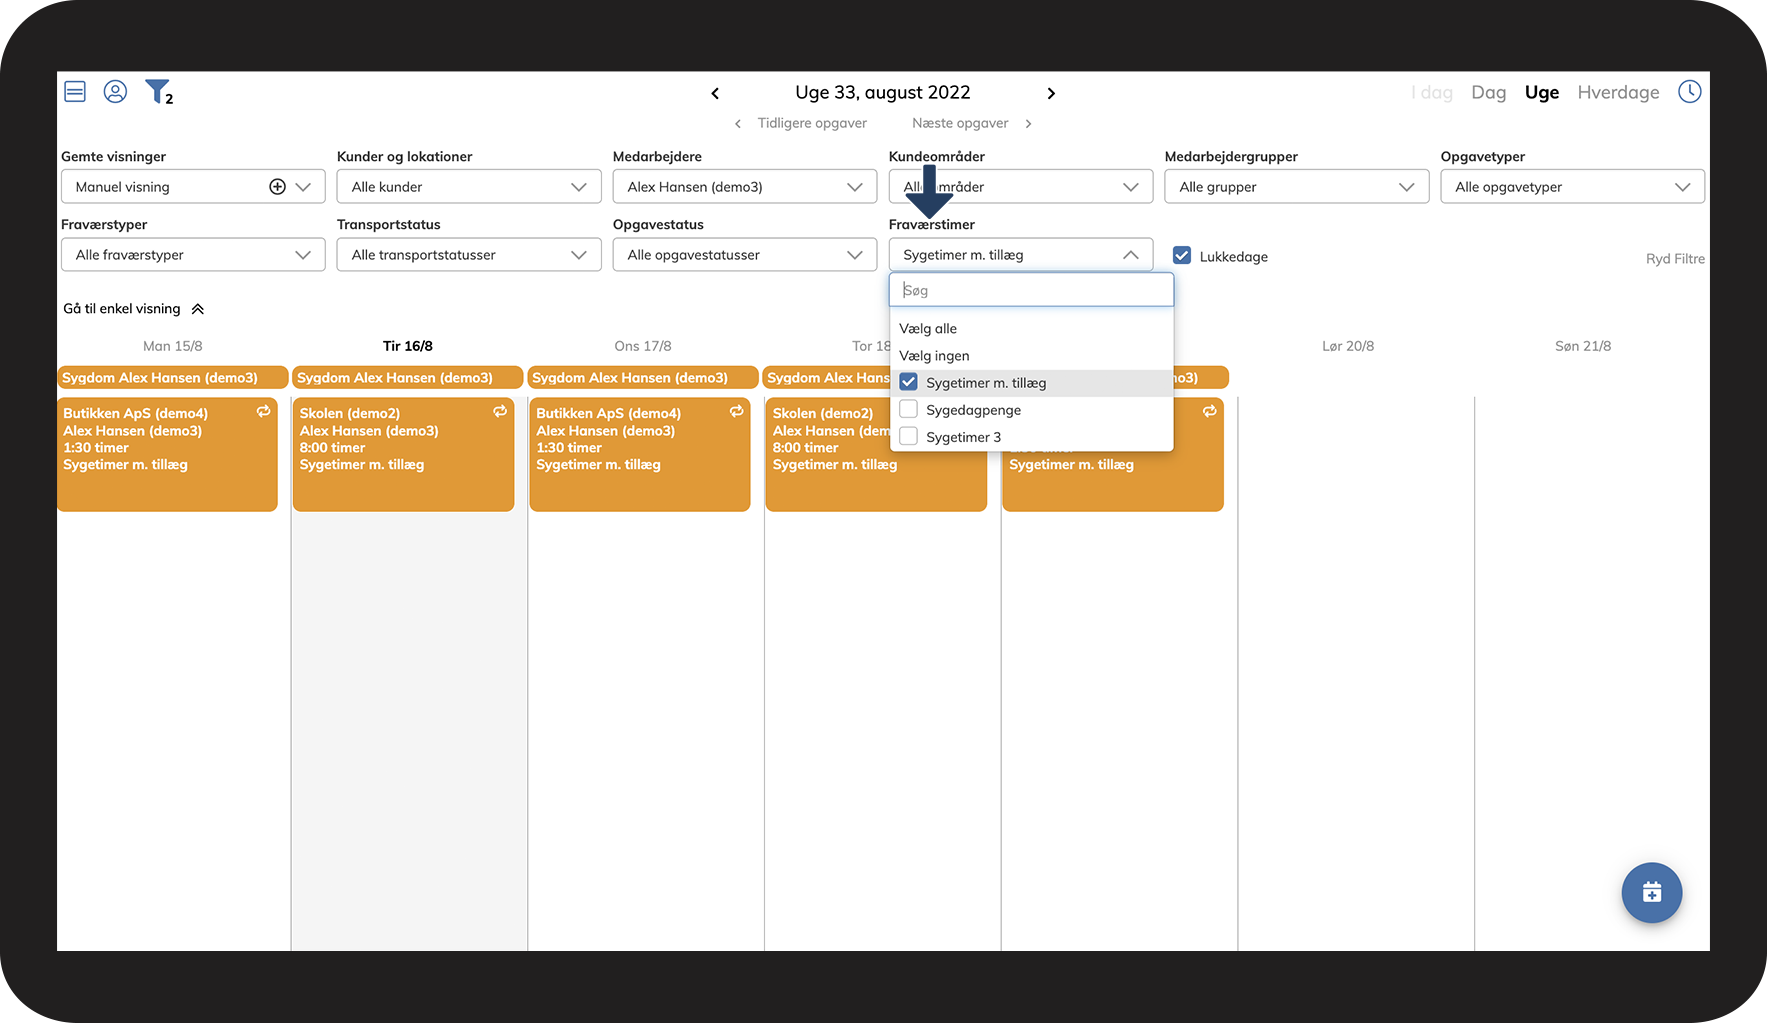Viewport: 1767px width, 1023px height.
Task: Click repeat icon on Wednesday Butikken ApS card
Action: [737, 411]
